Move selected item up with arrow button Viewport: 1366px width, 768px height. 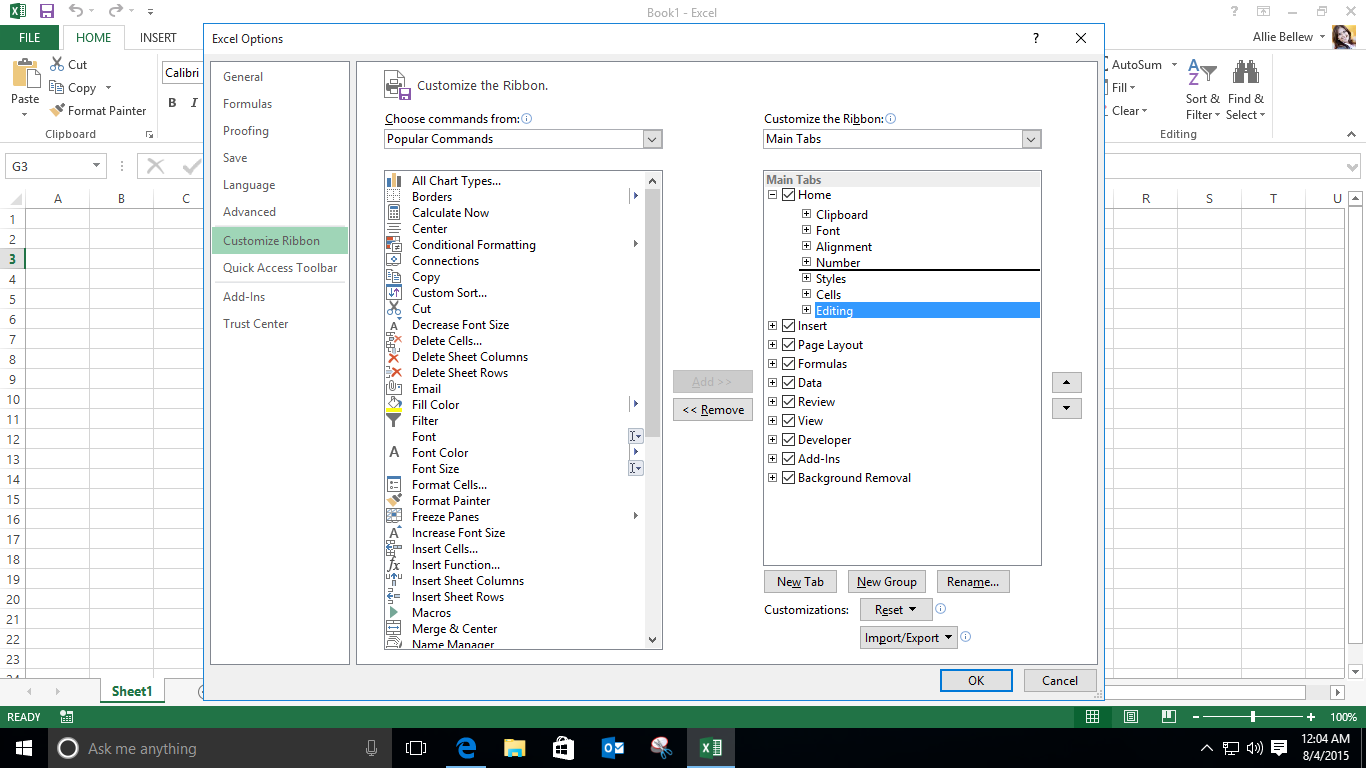point(1066,383)
